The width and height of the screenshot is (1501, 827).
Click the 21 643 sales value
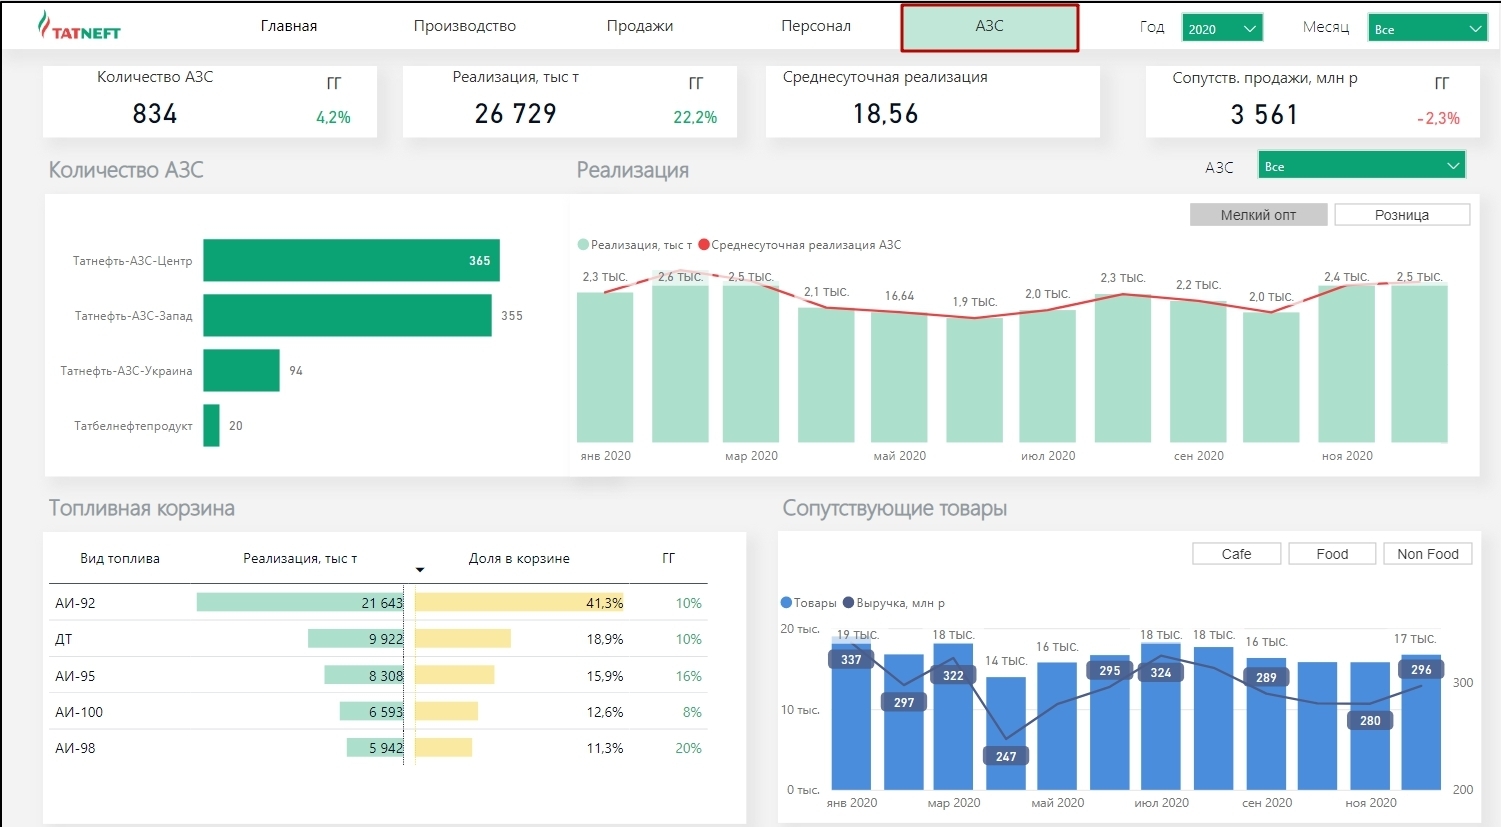[382, 603]
